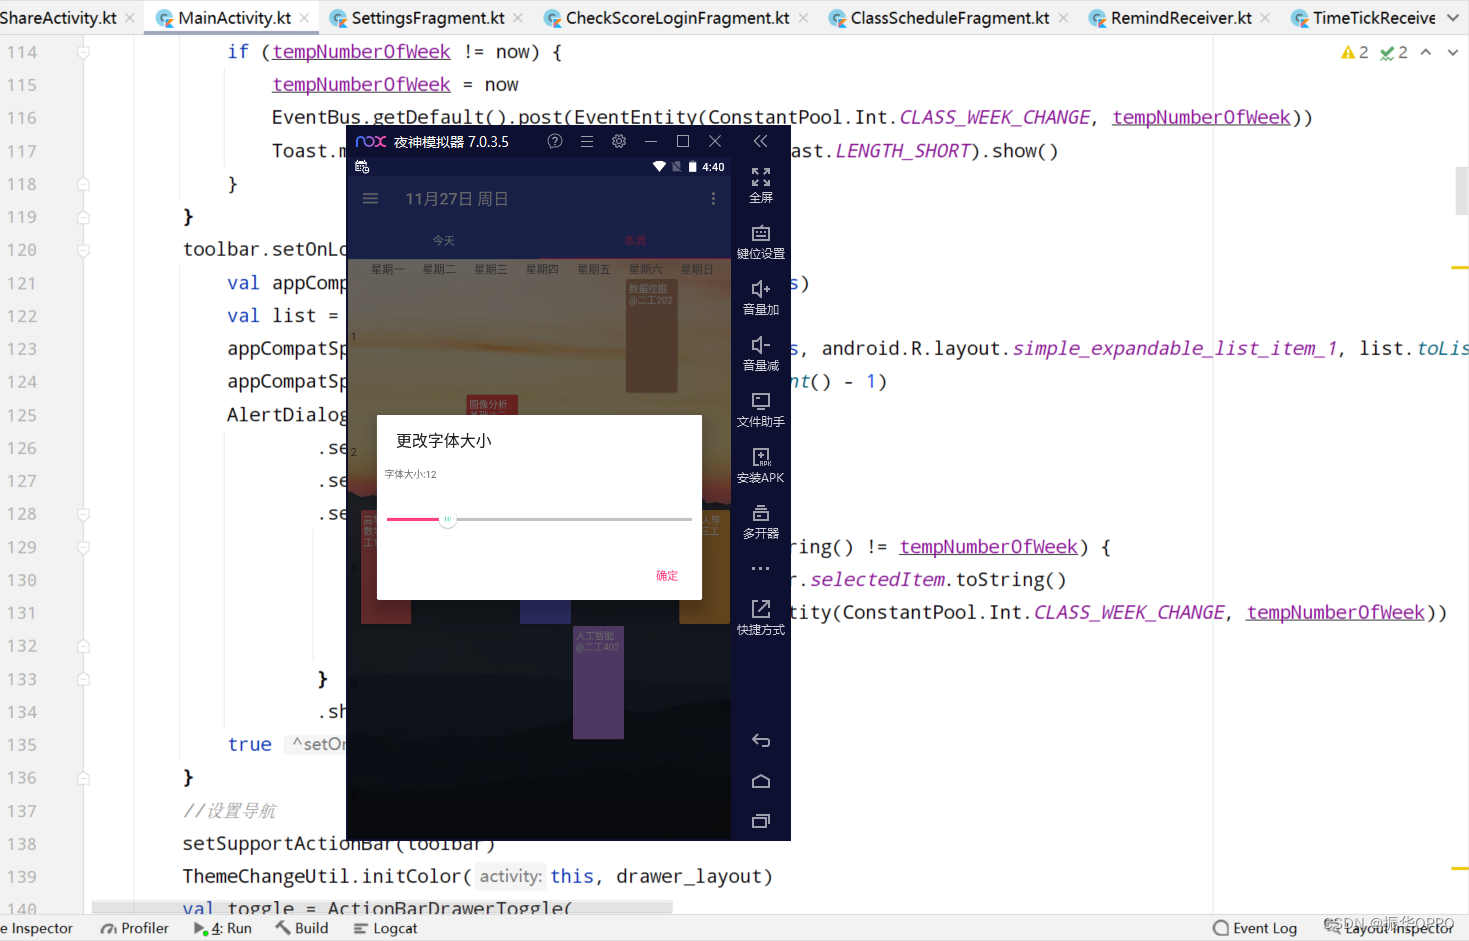Screen dimensions: 1469x941
Task: Open the Event Log panel
Action: [1255, 928]
